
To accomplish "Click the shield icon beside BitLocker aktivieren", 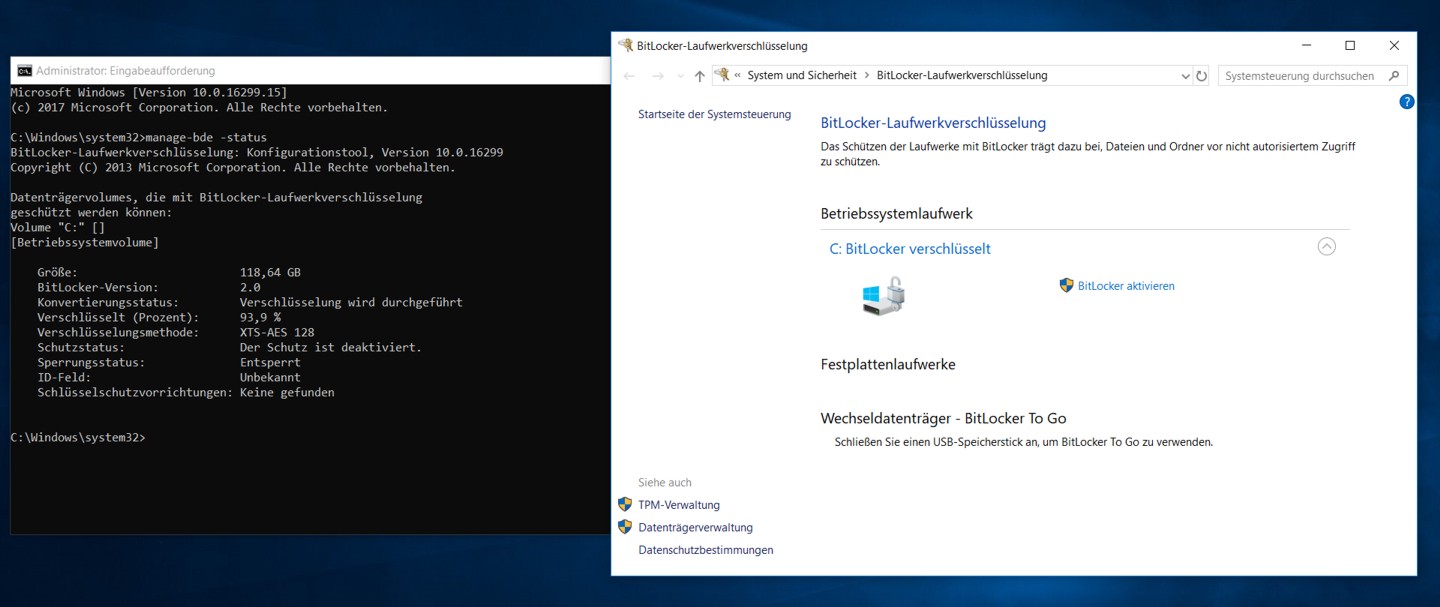I will [x=1066, y=285].
